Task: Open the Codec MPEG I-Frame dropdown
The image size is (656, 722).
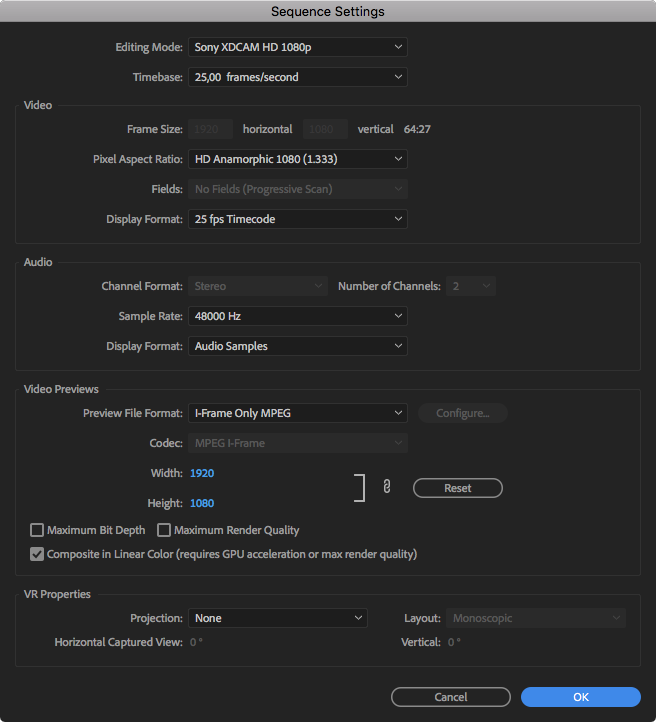Action: click(298, 443)
